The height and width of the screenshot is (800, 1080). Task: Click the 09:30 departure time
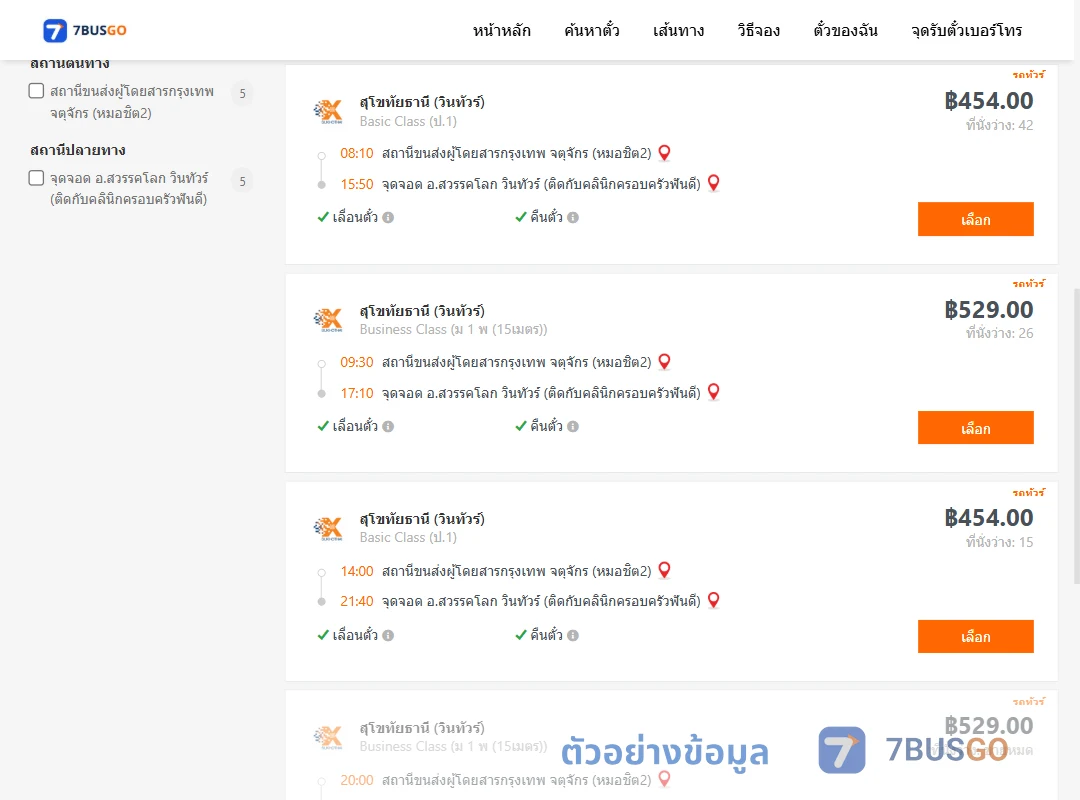click(x=357, y=362)
